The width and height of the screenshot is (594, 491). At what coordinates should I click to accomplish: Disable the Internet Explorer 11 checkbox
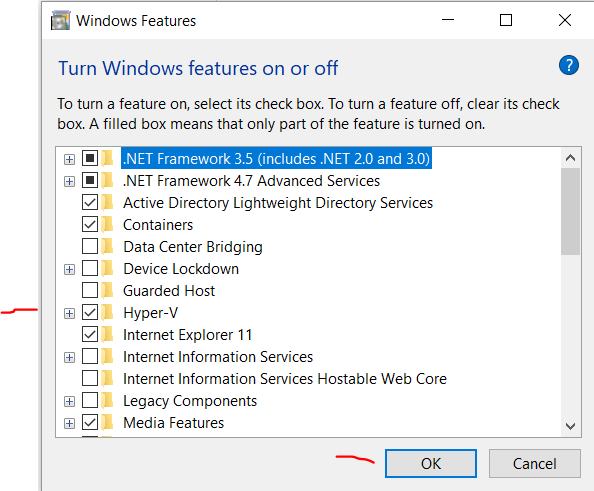click(90, 335)
